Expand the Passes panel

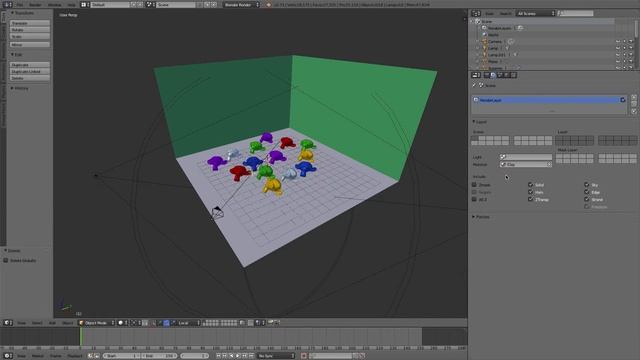(x=481, y=217)
